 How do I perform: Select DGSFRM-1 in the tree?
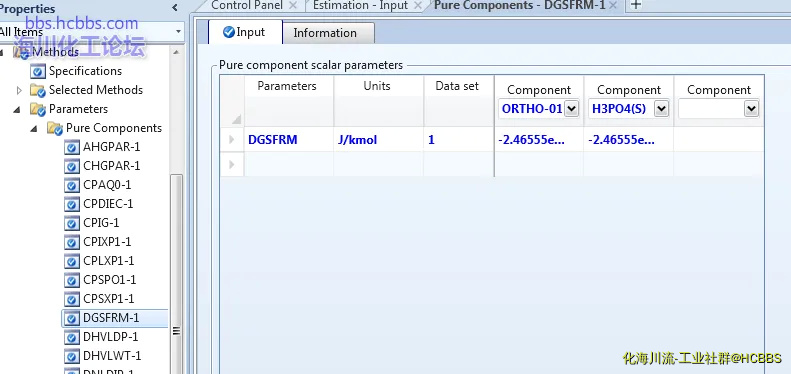click(x=111, y=318)
